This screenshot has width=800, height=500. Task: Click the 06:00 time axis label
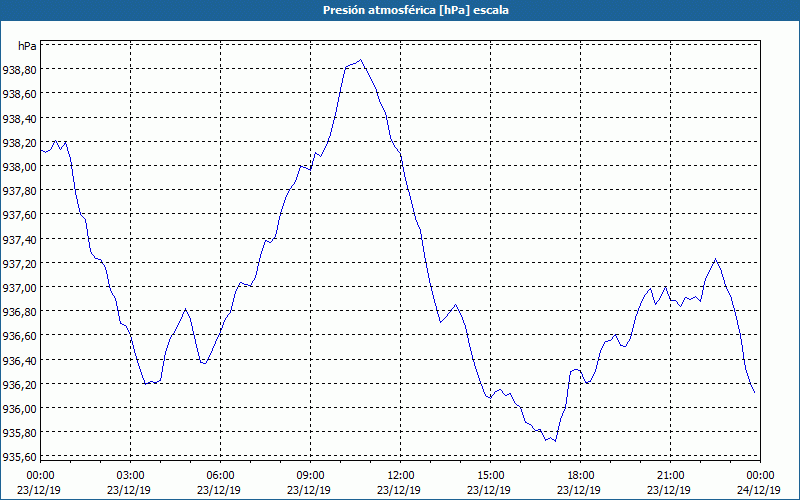point(220,476)
